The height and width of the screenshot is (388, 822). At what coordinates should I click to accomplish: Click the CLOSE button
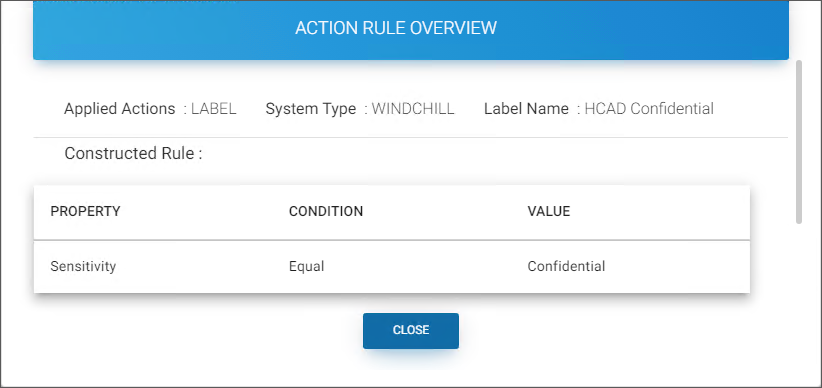[x=410, y=330]
